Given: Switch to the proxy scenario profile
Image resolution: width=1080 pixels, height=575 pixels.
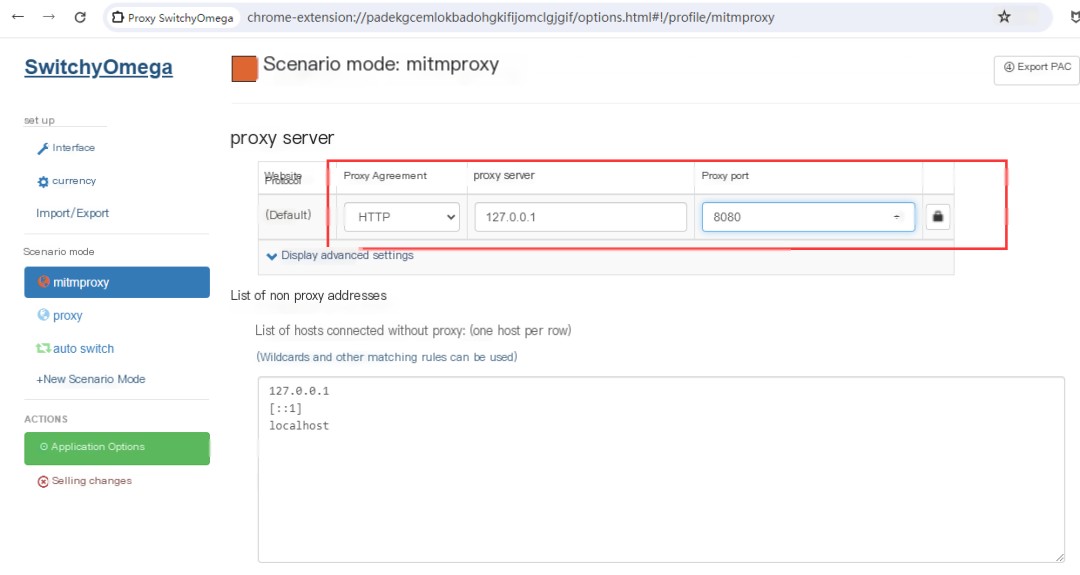Looking at the screenshot, I should click(60, 315).
